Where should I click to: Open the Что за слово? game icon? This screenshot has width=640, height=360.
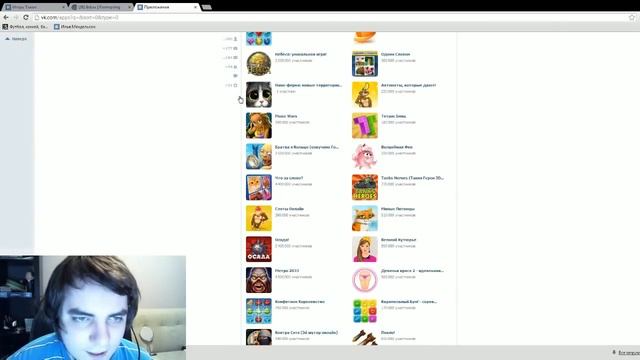tap(259, 187)
